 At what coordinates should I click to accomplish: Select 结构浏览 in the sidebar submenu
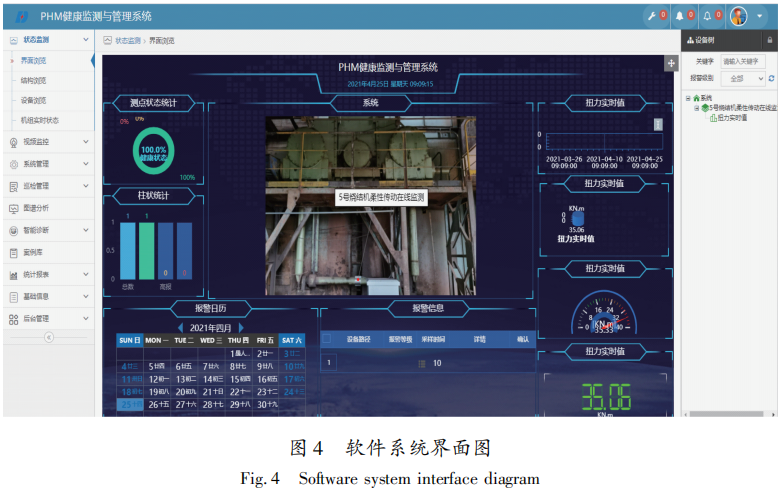pyautogui.click(x=34, y=81)
